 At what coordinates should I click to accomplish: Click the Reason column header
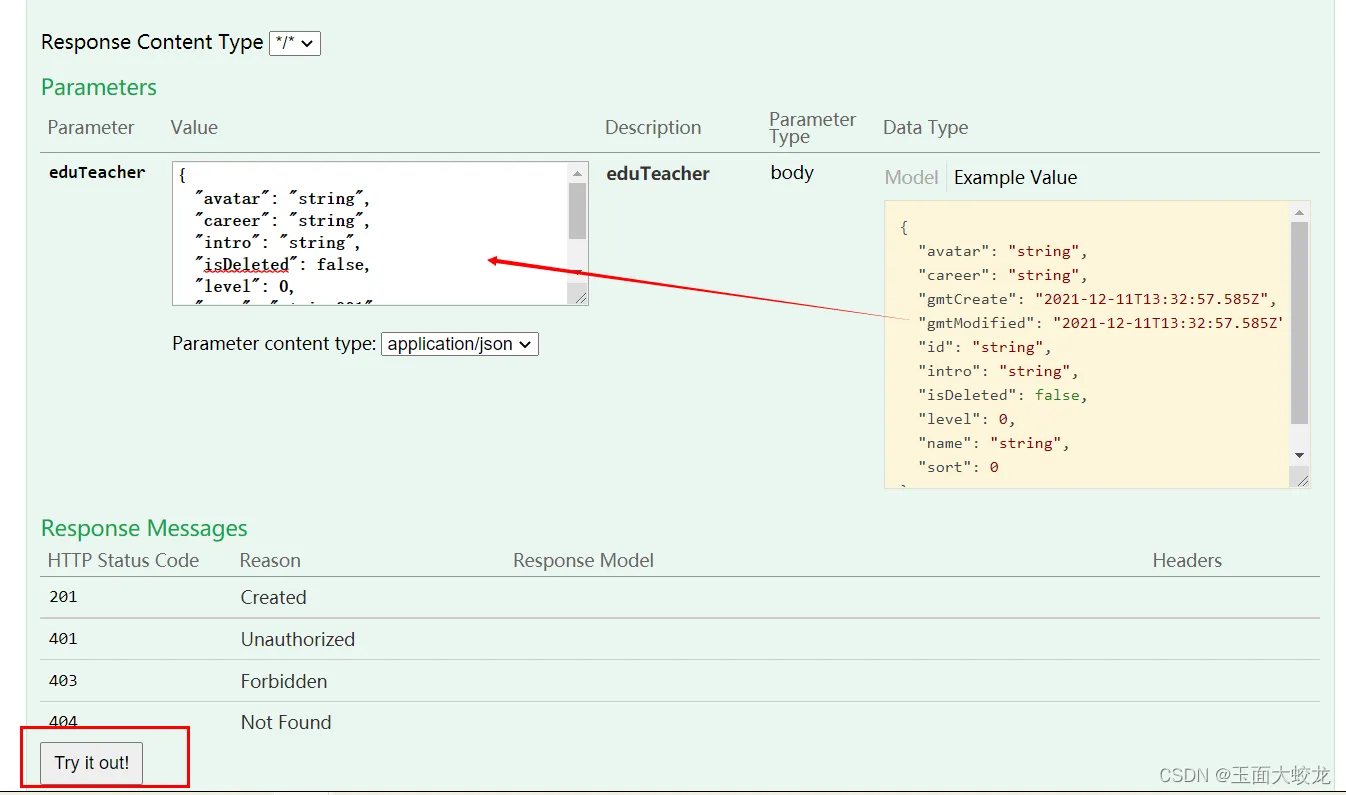270,560
